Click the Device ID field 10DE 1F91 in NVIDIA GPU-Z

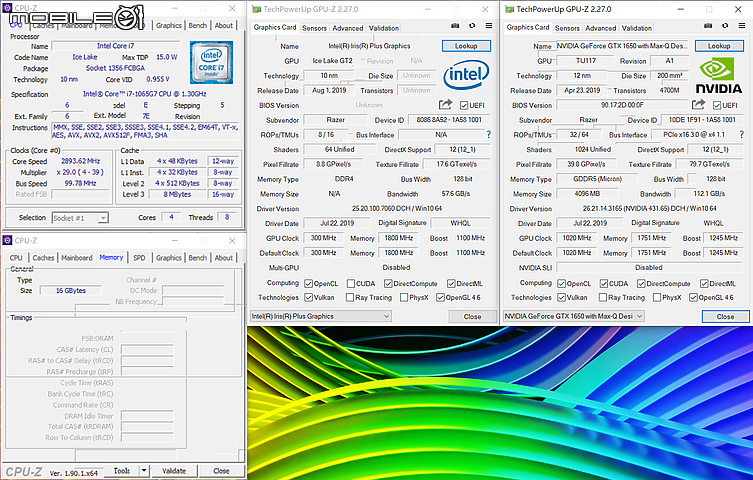pos(702,120)
